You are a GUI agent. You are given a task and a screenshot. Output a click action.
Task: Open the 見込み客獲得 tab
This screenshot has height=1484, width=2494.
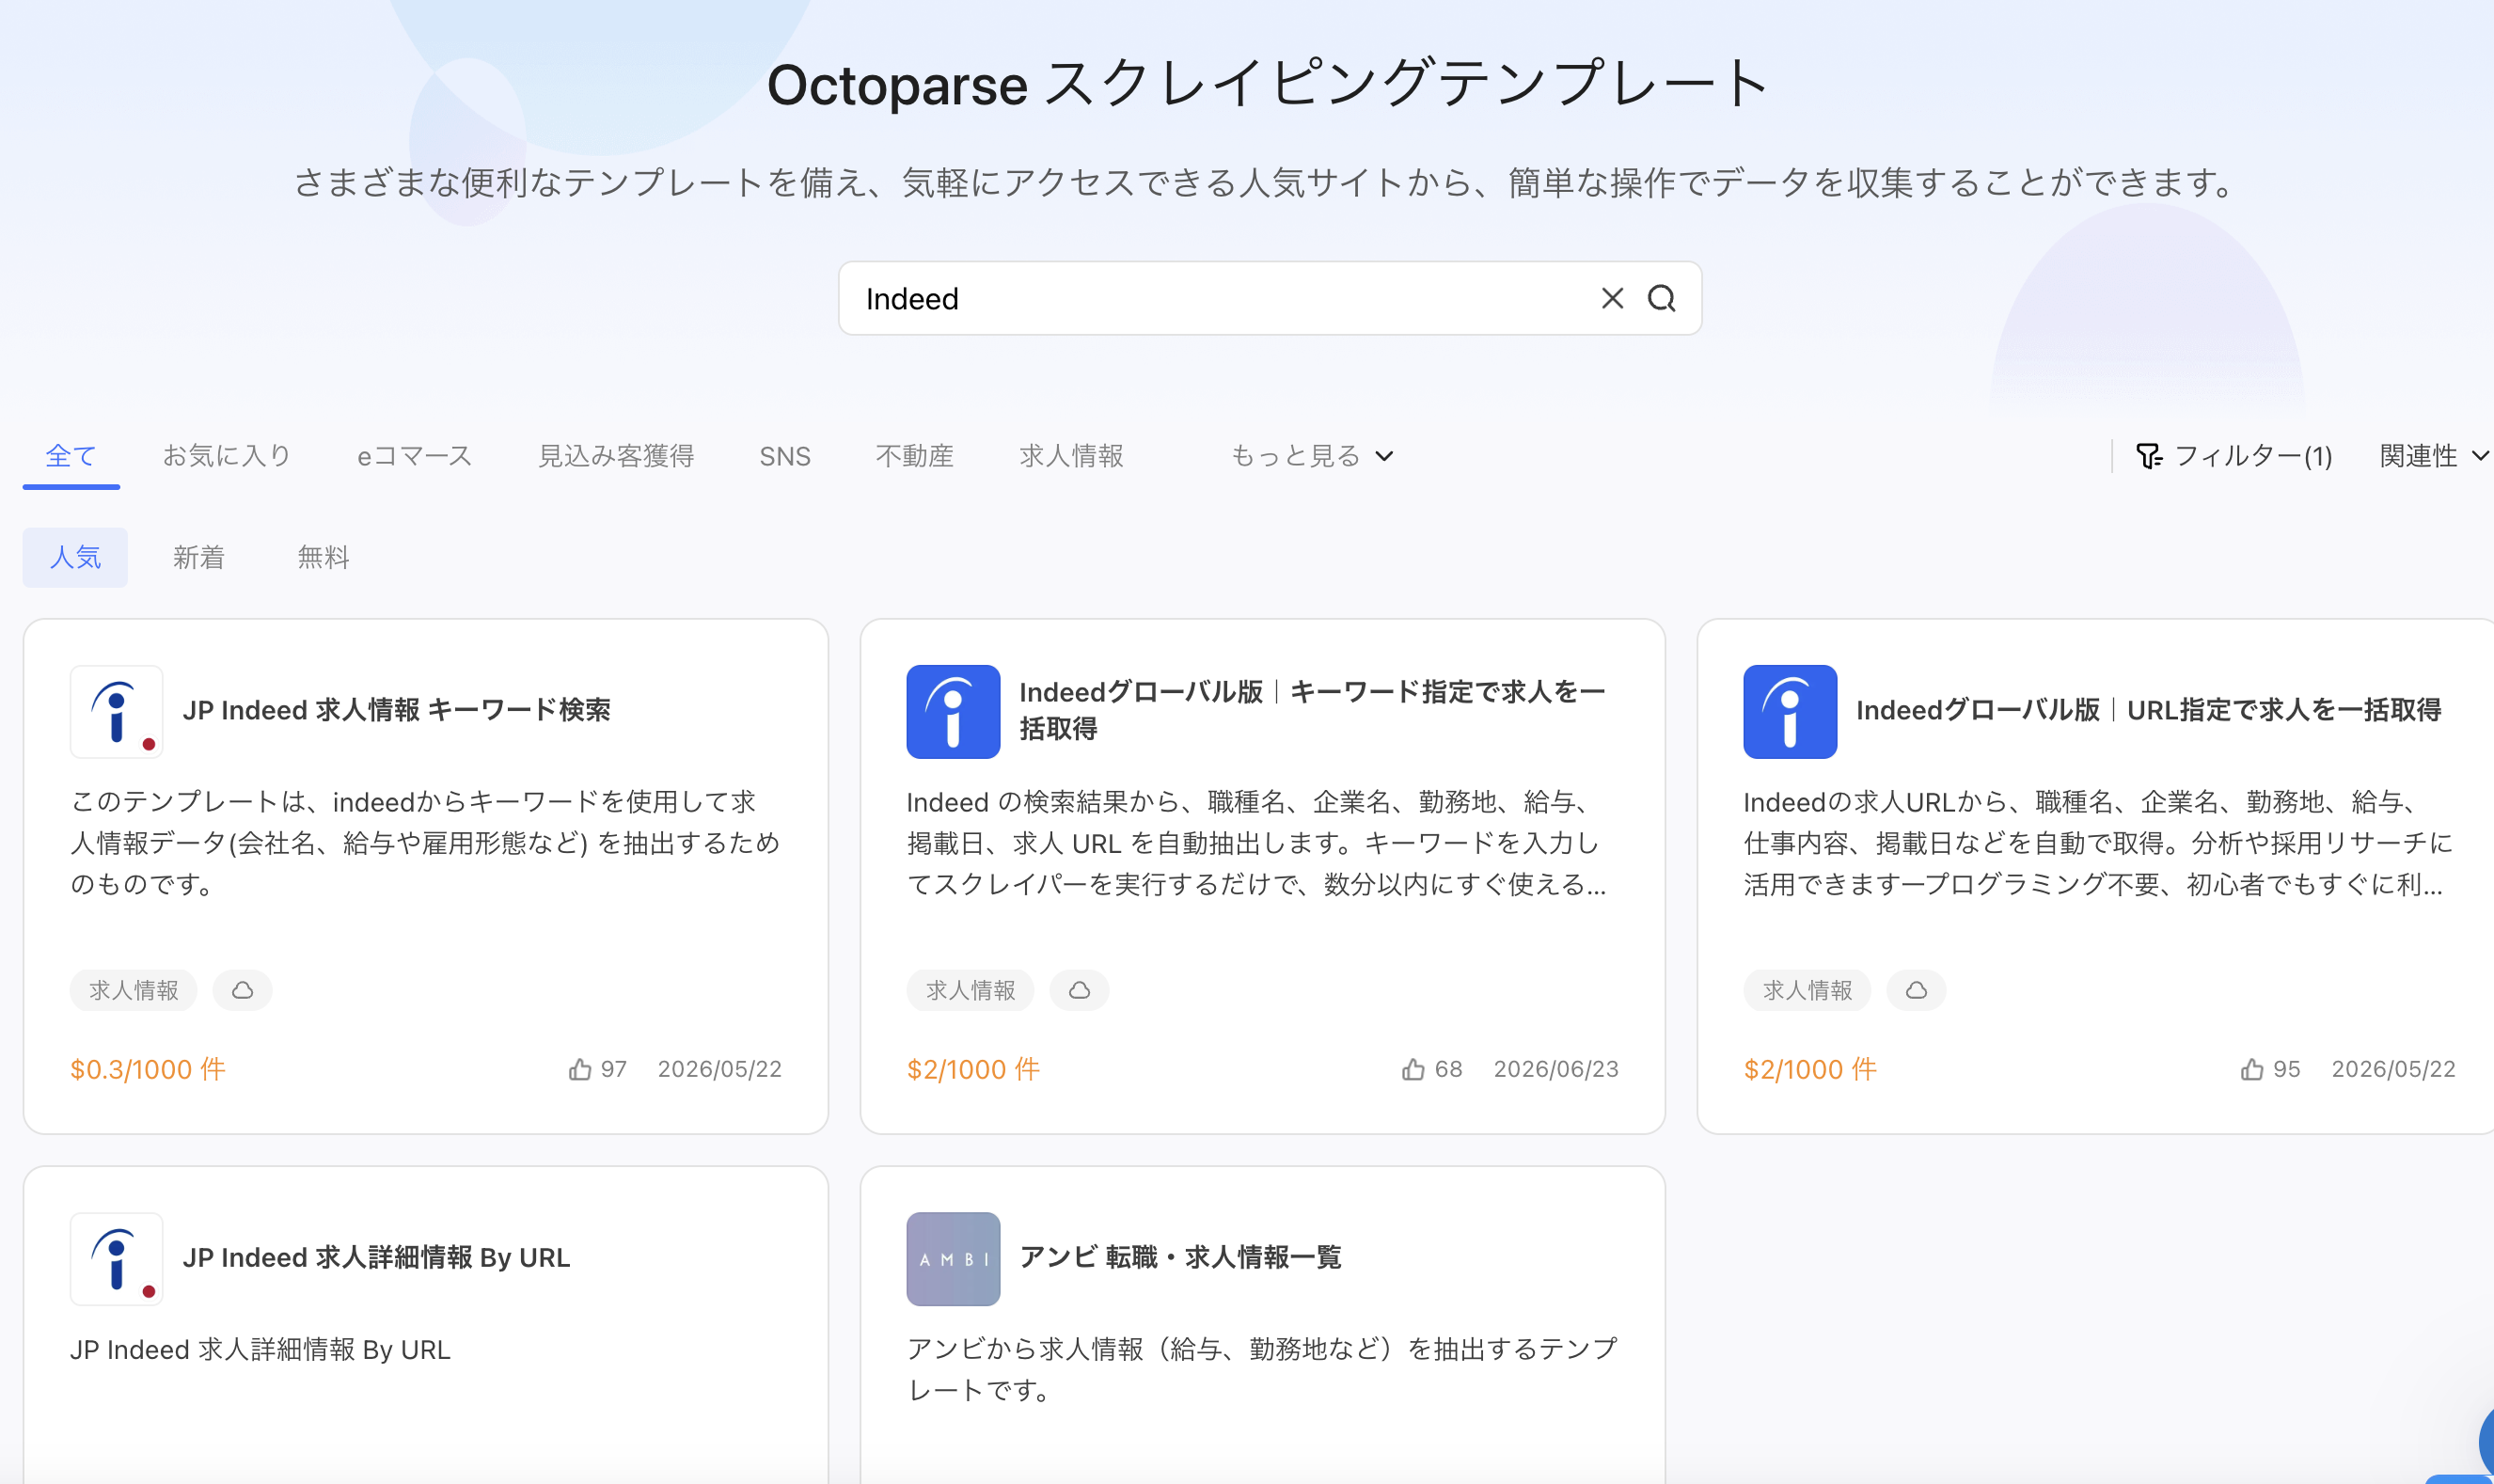click(x=616, y=456)
